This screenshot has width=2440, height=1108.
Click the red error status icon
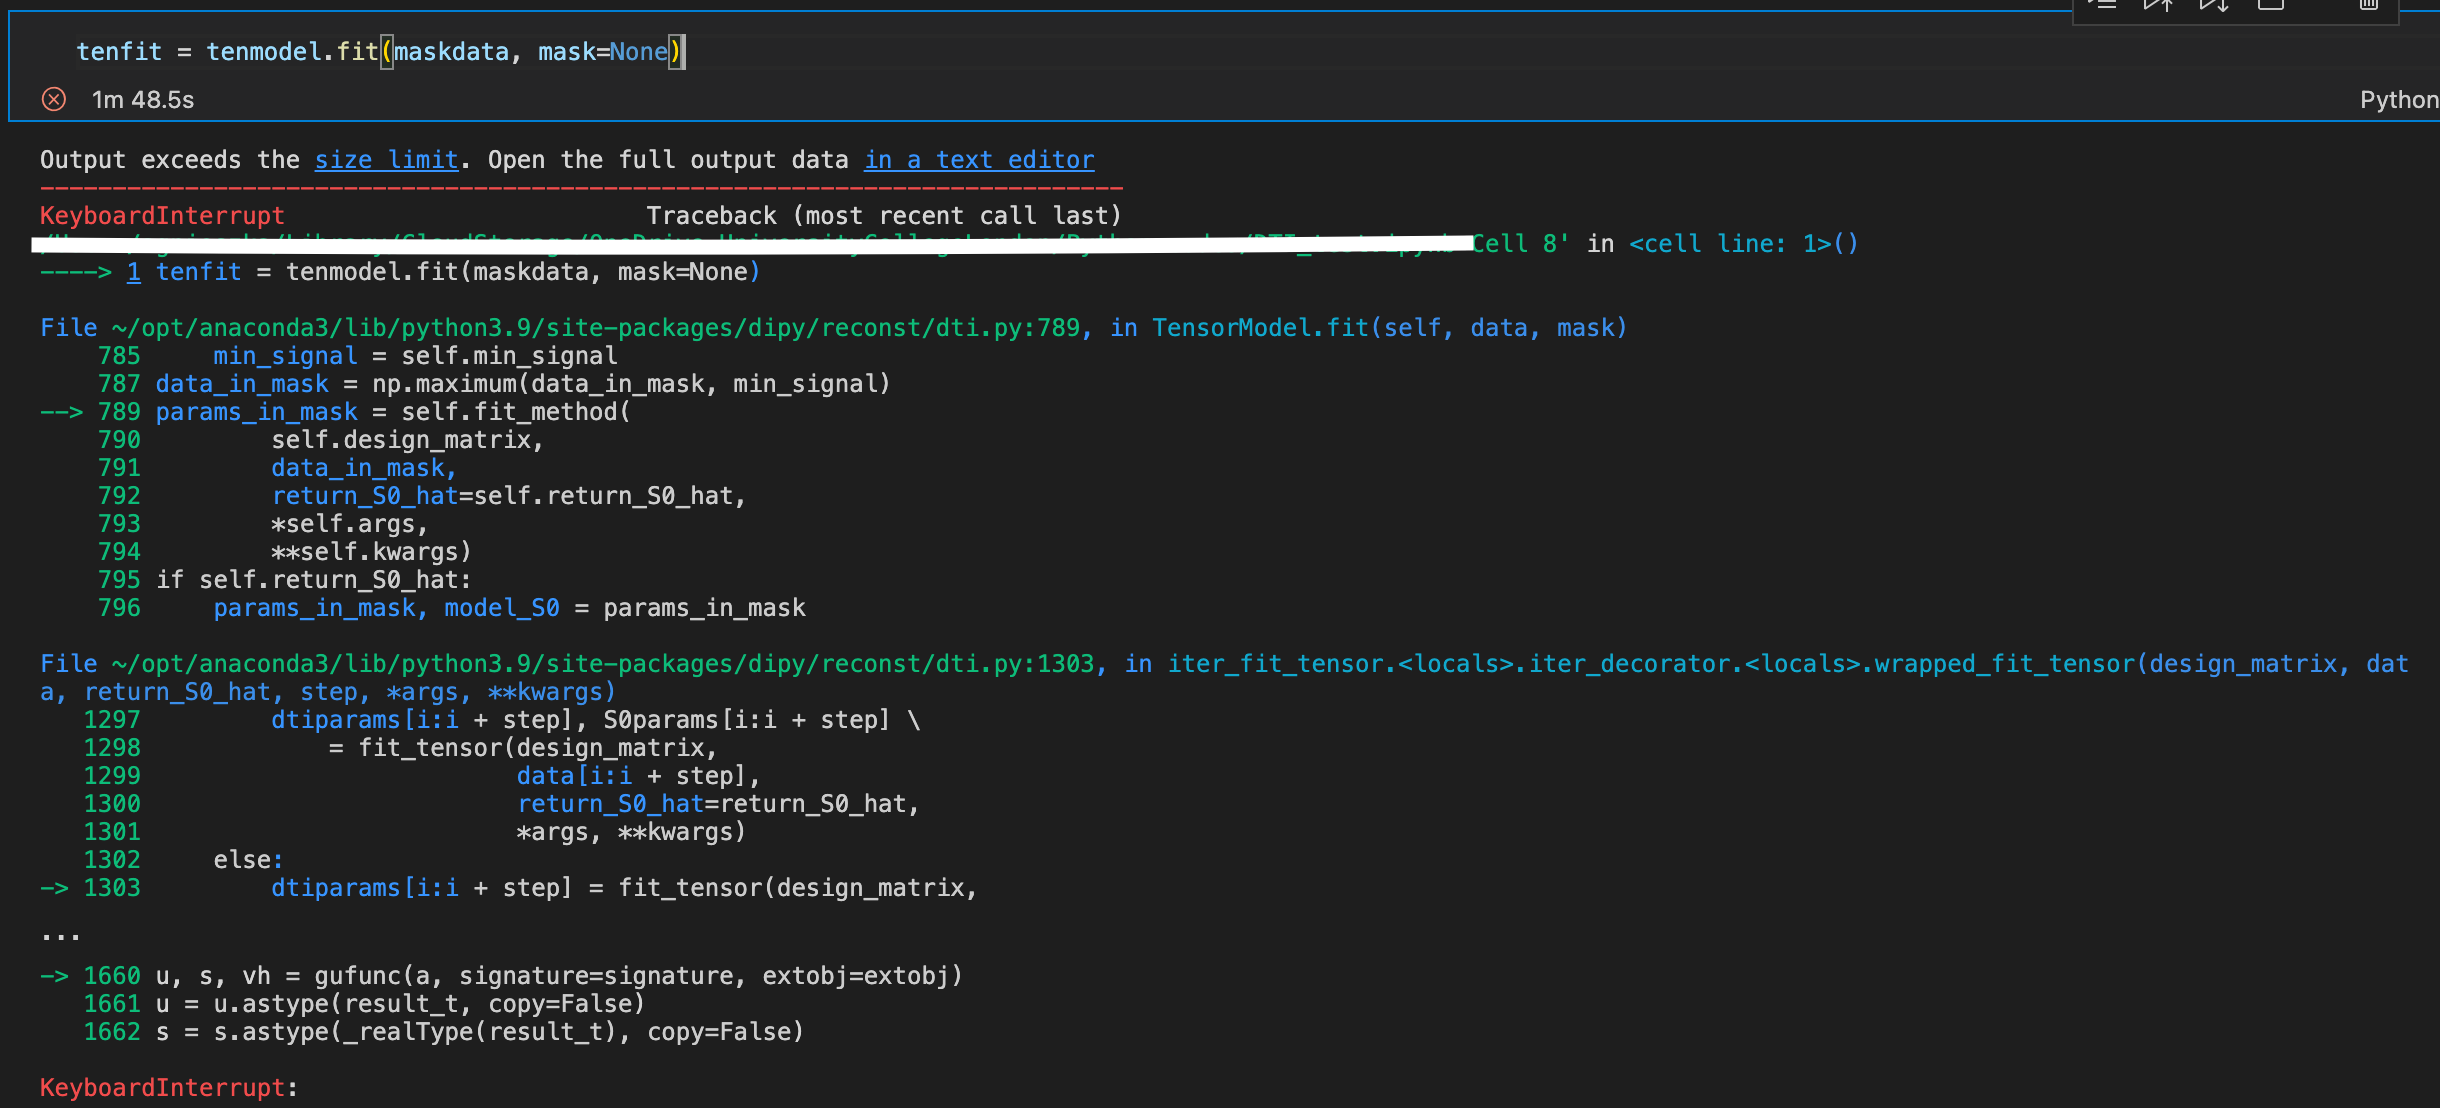coord(54,99)
